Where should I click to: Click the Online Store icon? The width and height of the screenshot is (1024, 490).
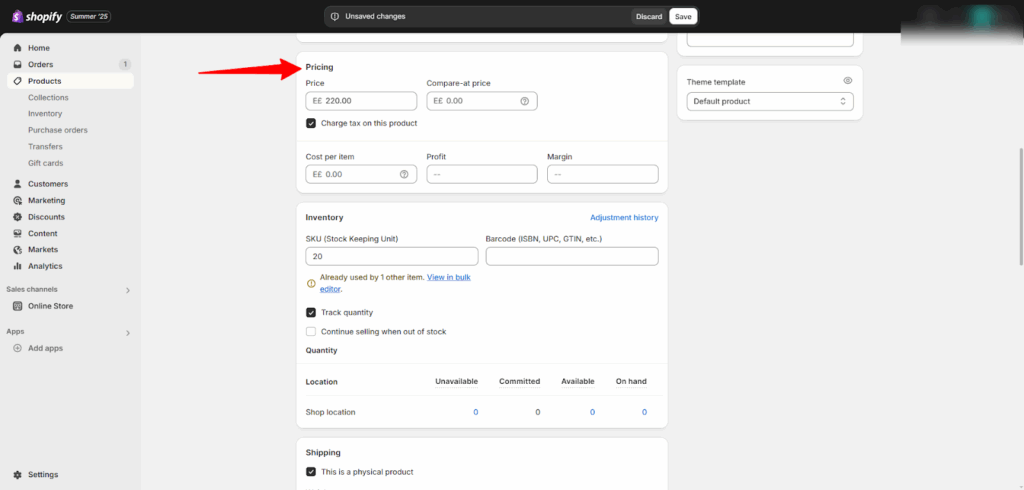click(x=18, y=306)
